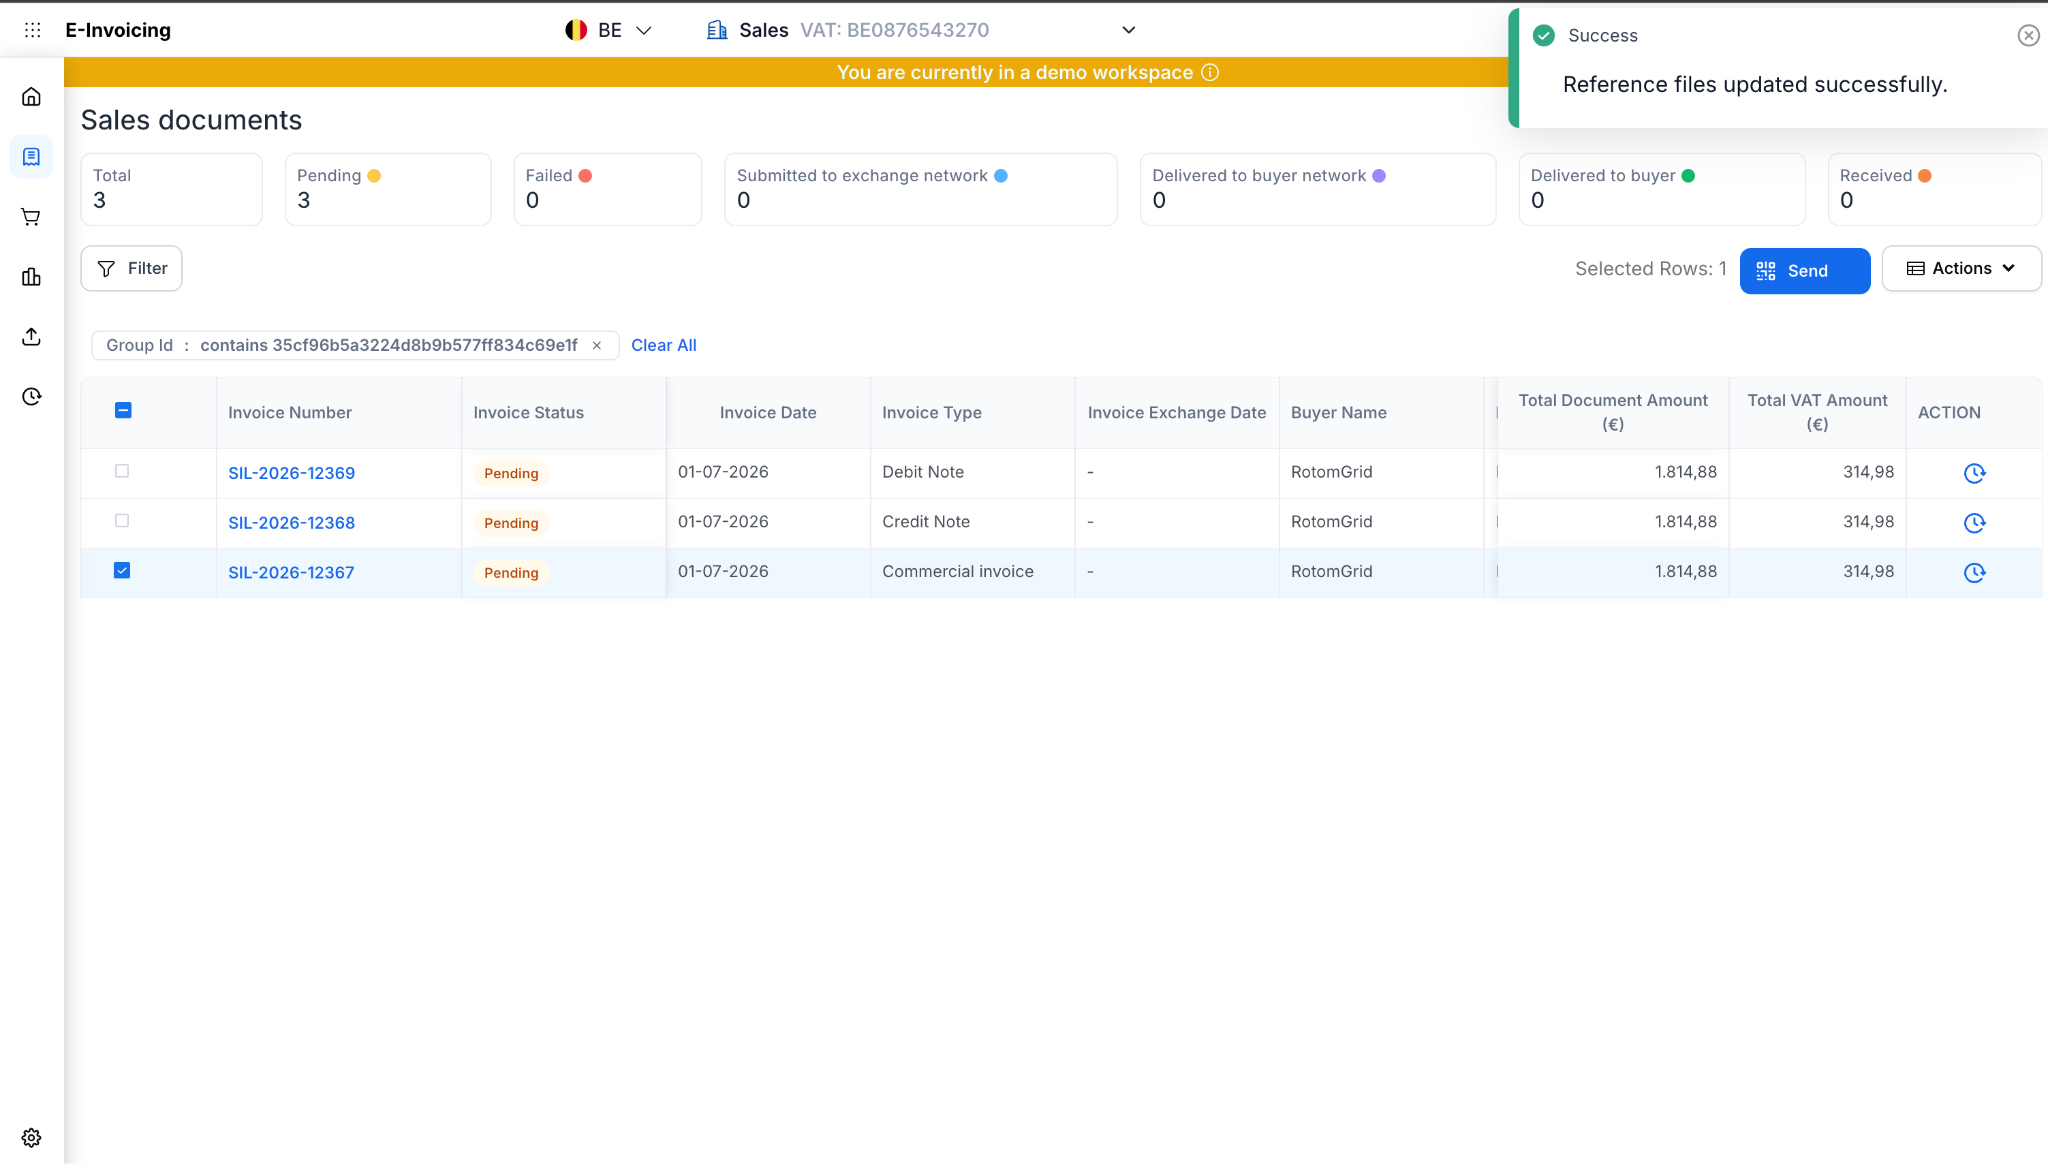Click the demo workspace info icon

[1210, 72]
